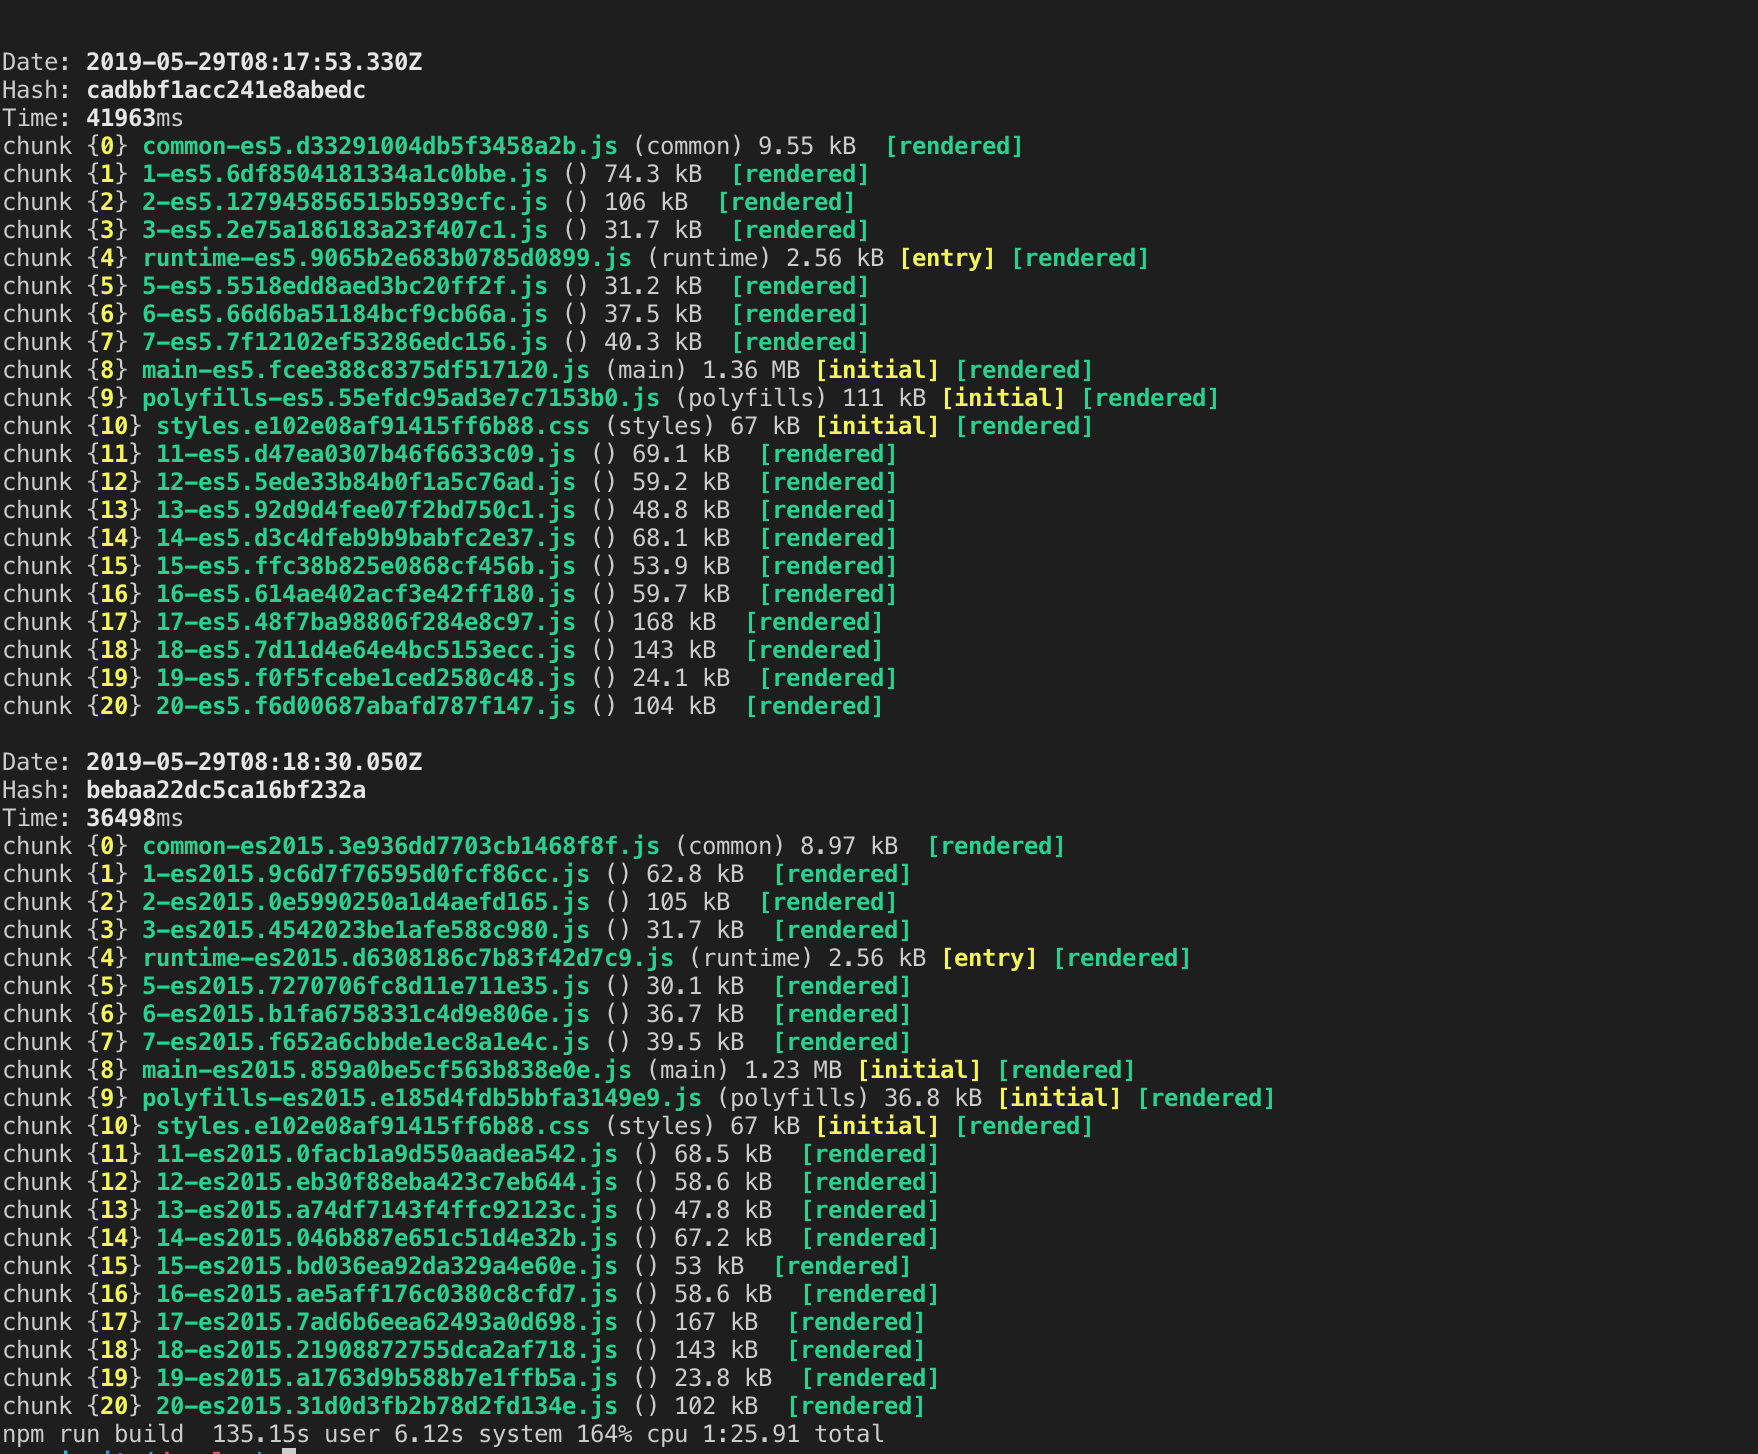Click filename 5-es5.5518edd8aed3bc20ff2f.js
The width and height of the screenshot is (1758, 1454).
point(345,286)
